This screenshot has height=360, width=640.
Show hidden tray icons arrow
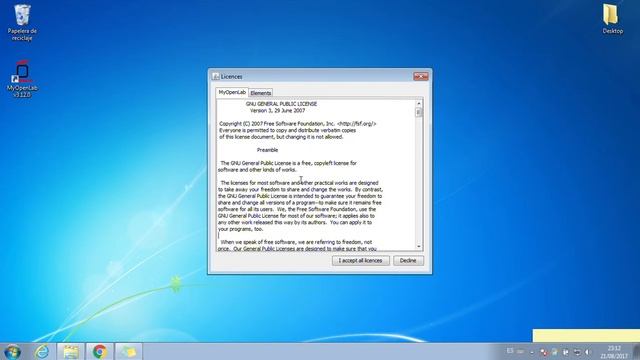click(532, 352)
